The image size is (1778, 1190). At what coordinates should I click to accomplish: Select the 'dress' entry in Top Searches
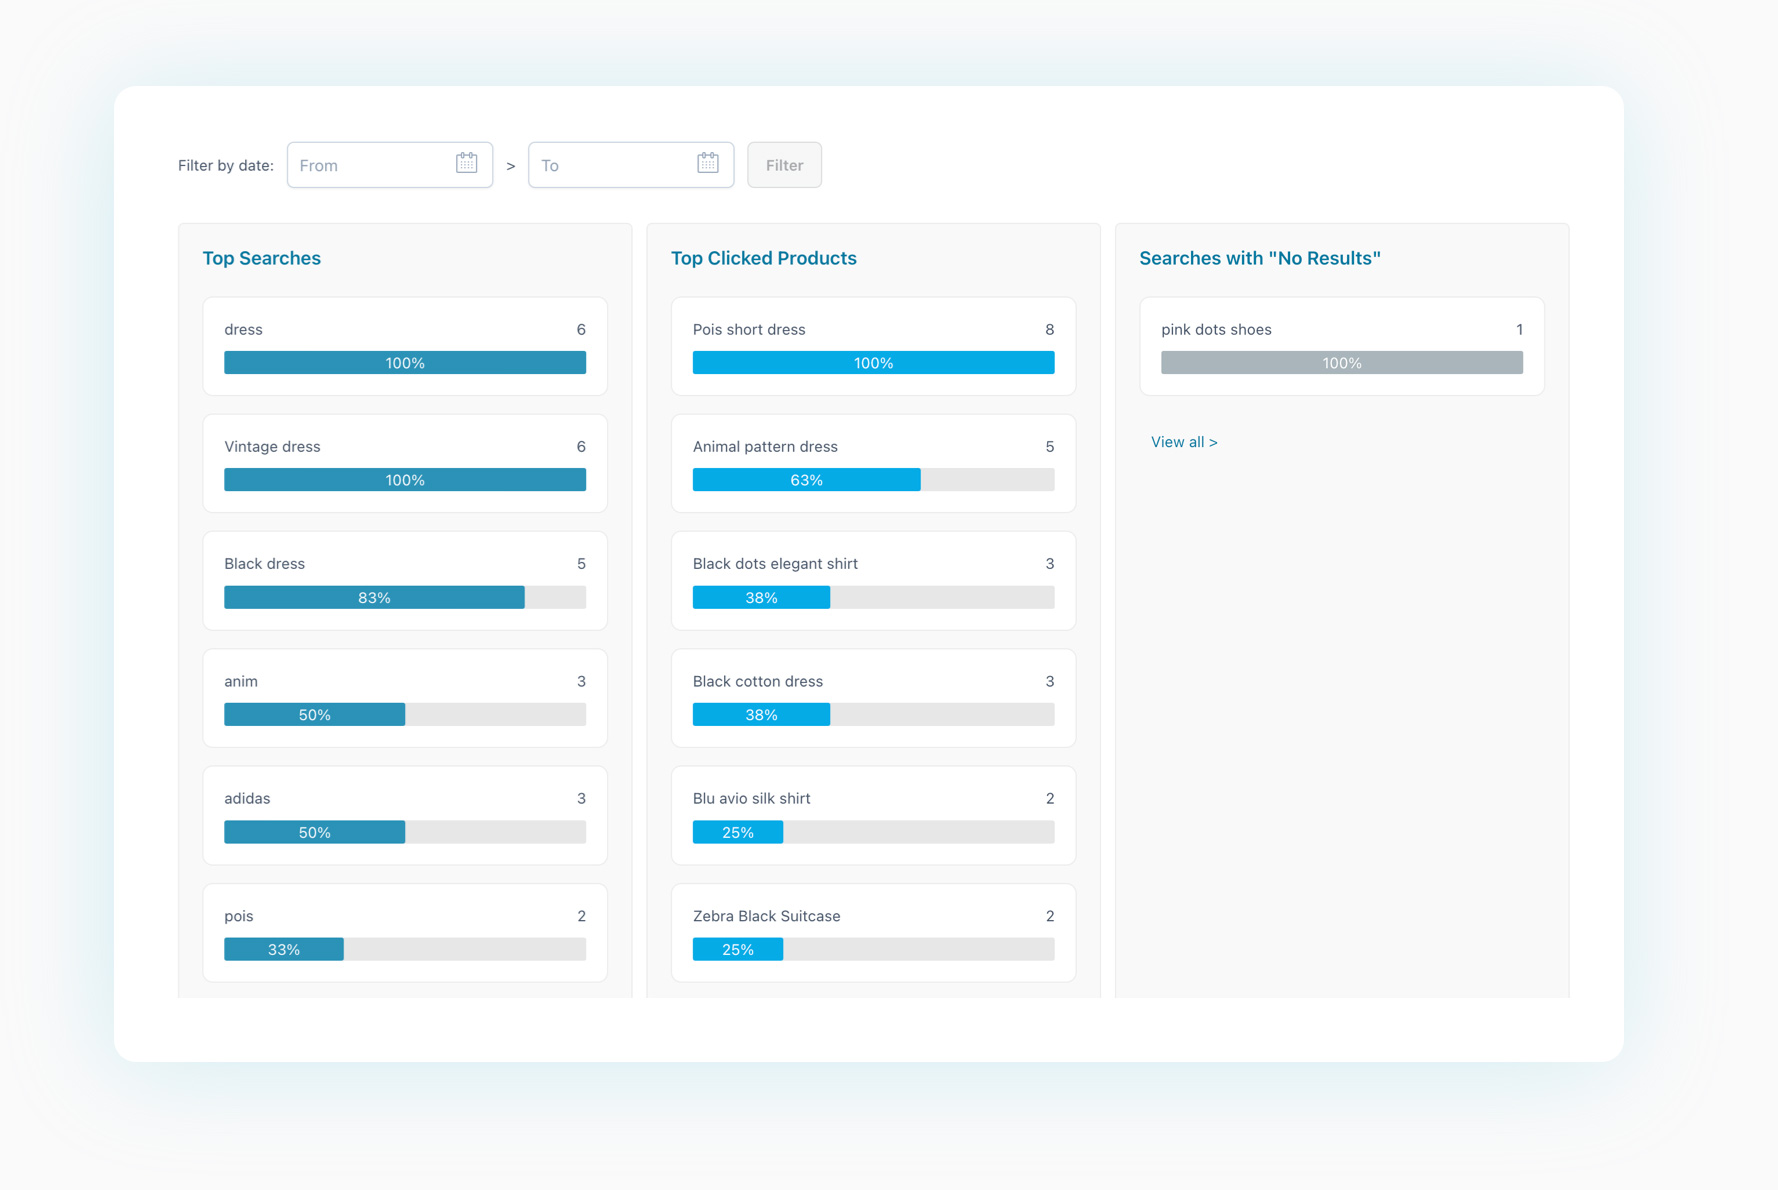404,345
